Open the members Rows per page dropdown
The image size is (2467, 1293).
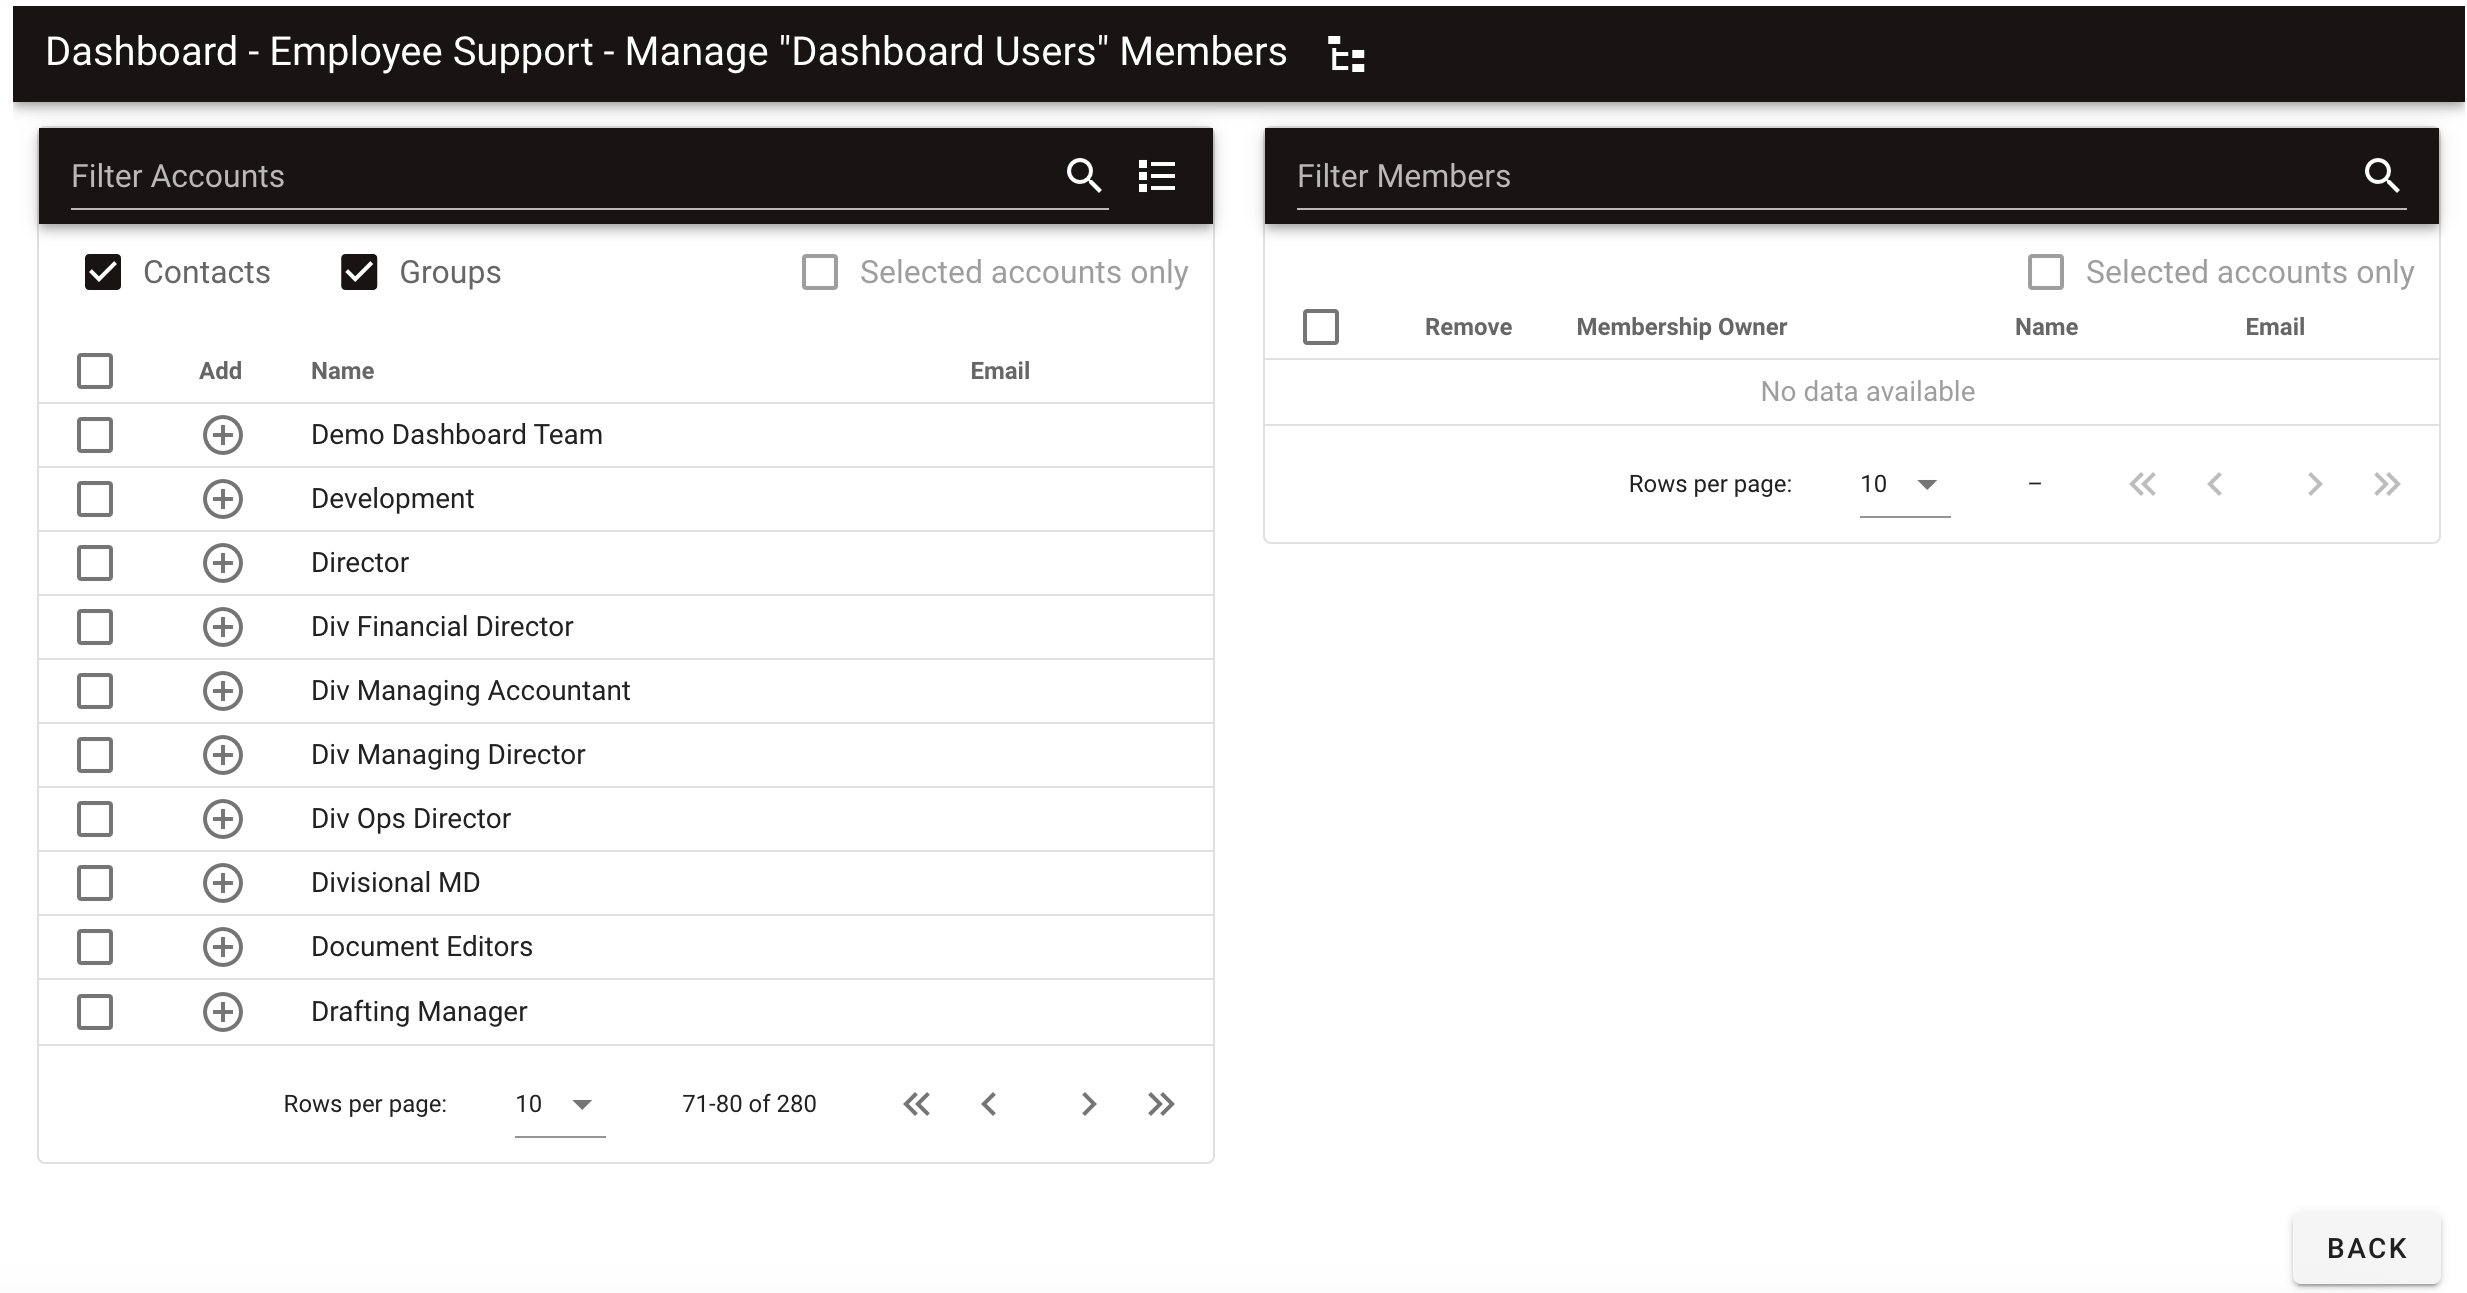(x=1902, y=484)
